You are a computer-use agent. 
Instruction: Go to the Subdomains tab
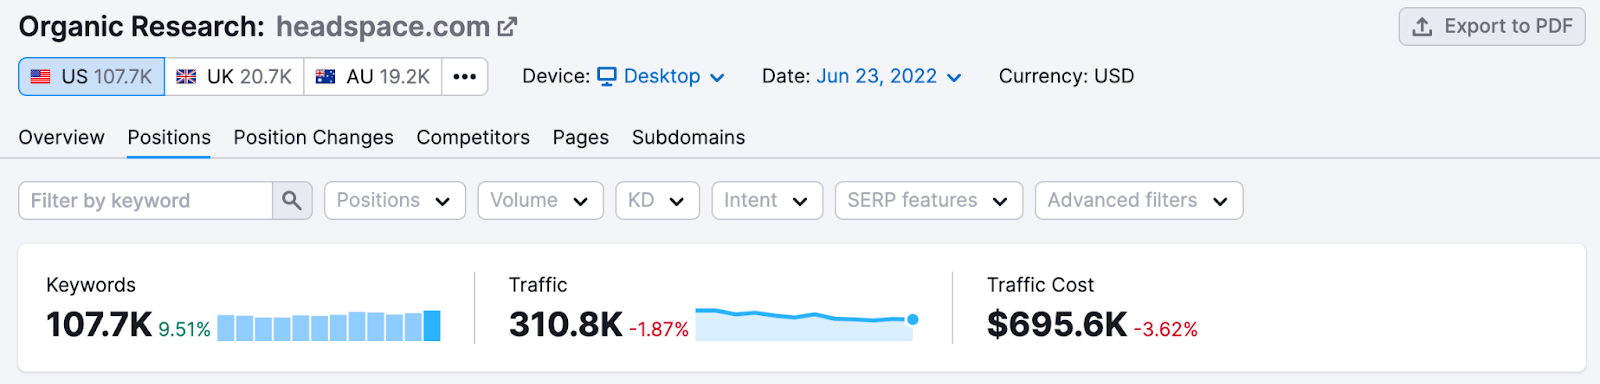pyautogui.click(x=688, y=138)
